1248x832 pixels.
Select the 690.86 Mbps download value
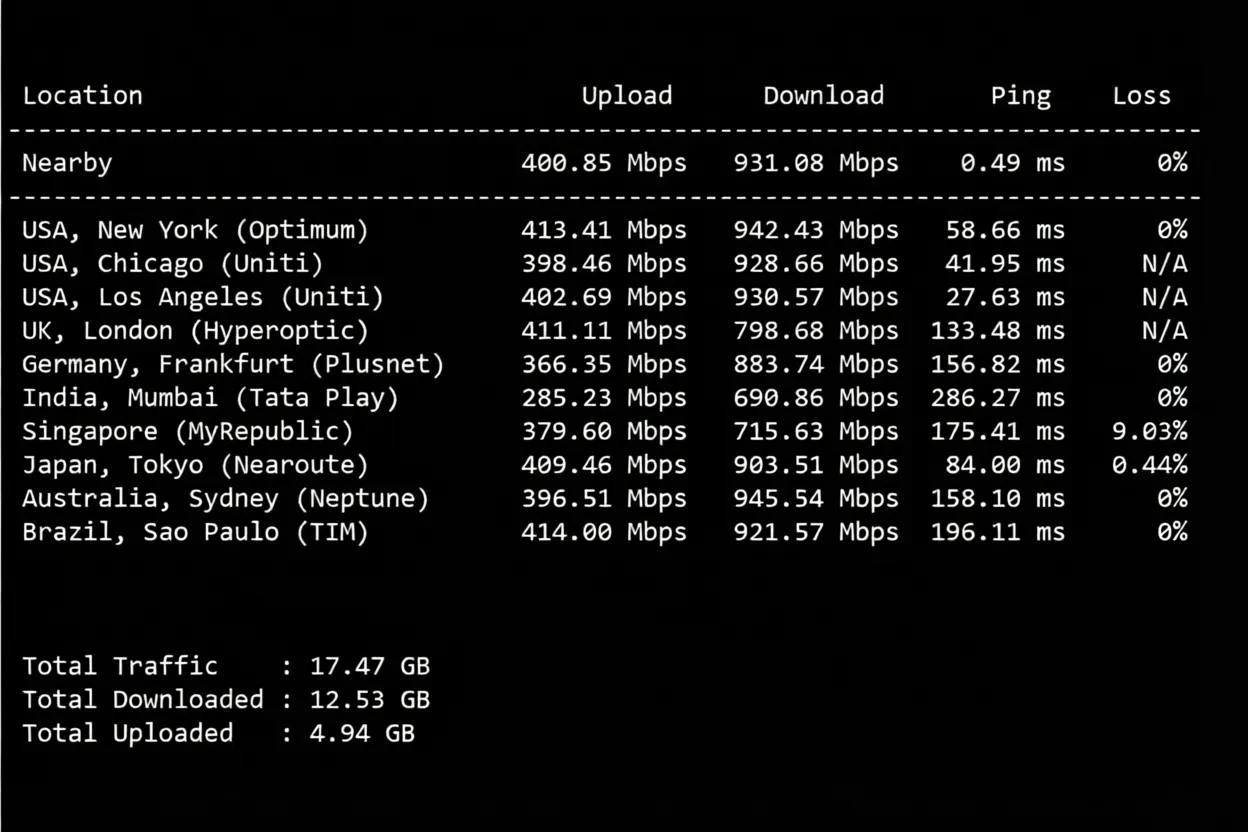(816, 398)
